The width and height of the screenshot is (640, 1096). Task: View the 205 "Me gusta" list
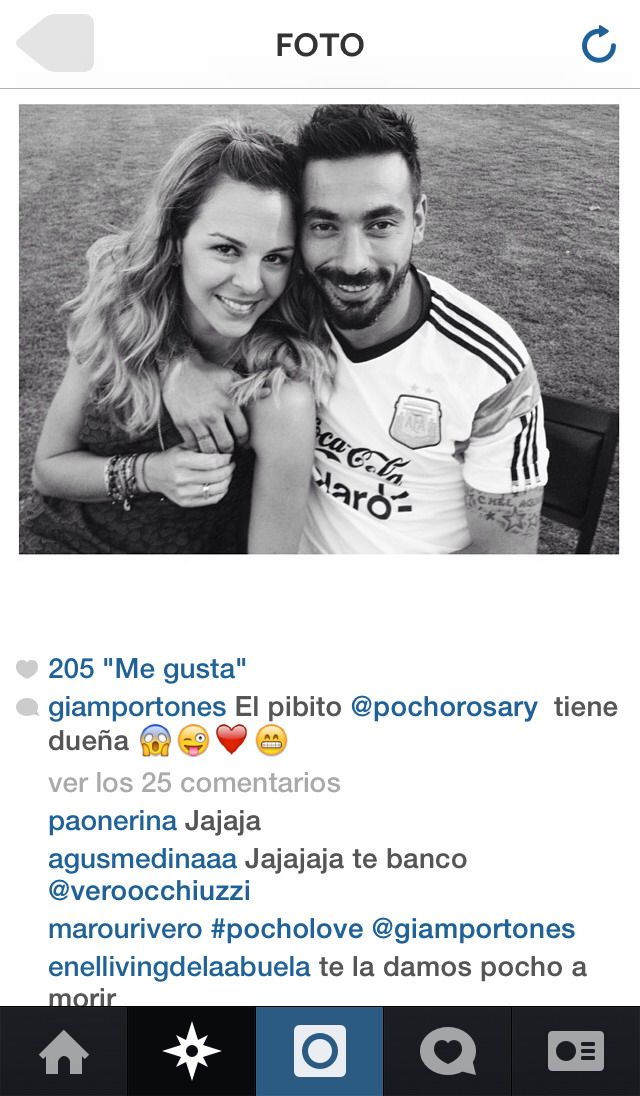(147, 669)
